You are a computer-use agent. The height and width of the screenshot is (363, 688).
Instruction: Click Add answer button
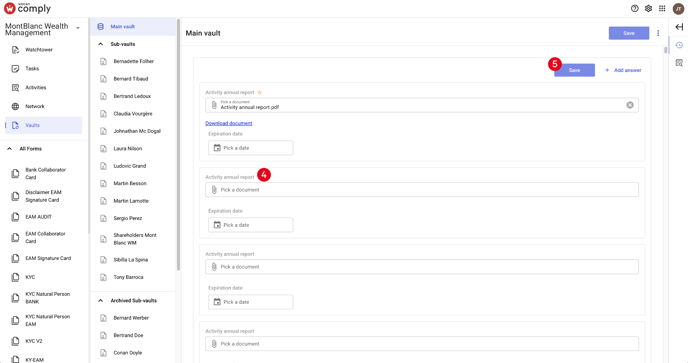pos(623,70)
